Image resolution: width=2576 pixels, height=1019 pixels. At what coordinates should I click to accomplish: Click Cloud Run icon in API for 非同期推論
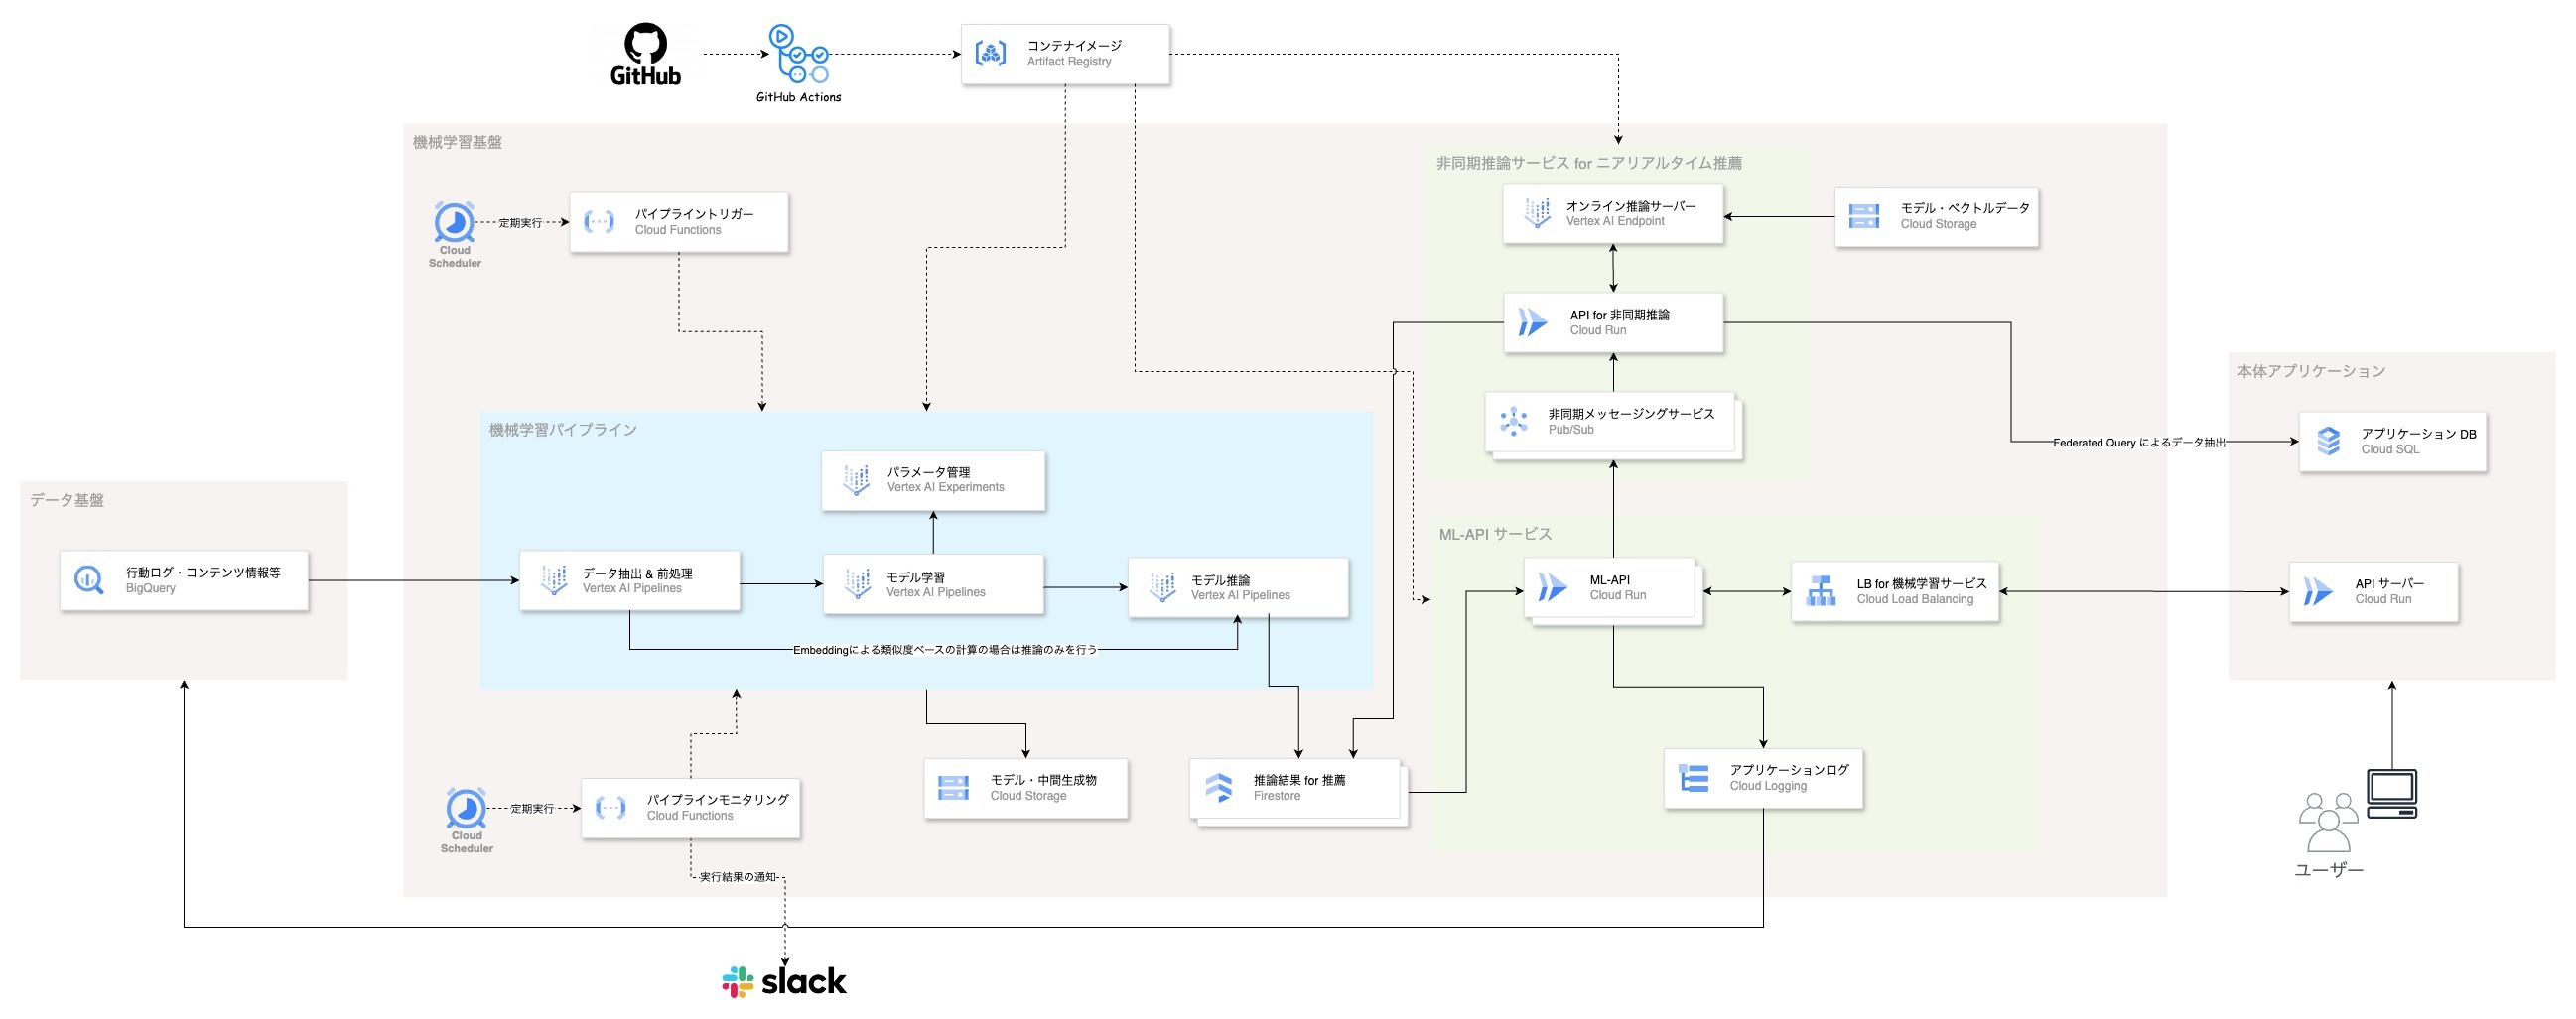1533,322
